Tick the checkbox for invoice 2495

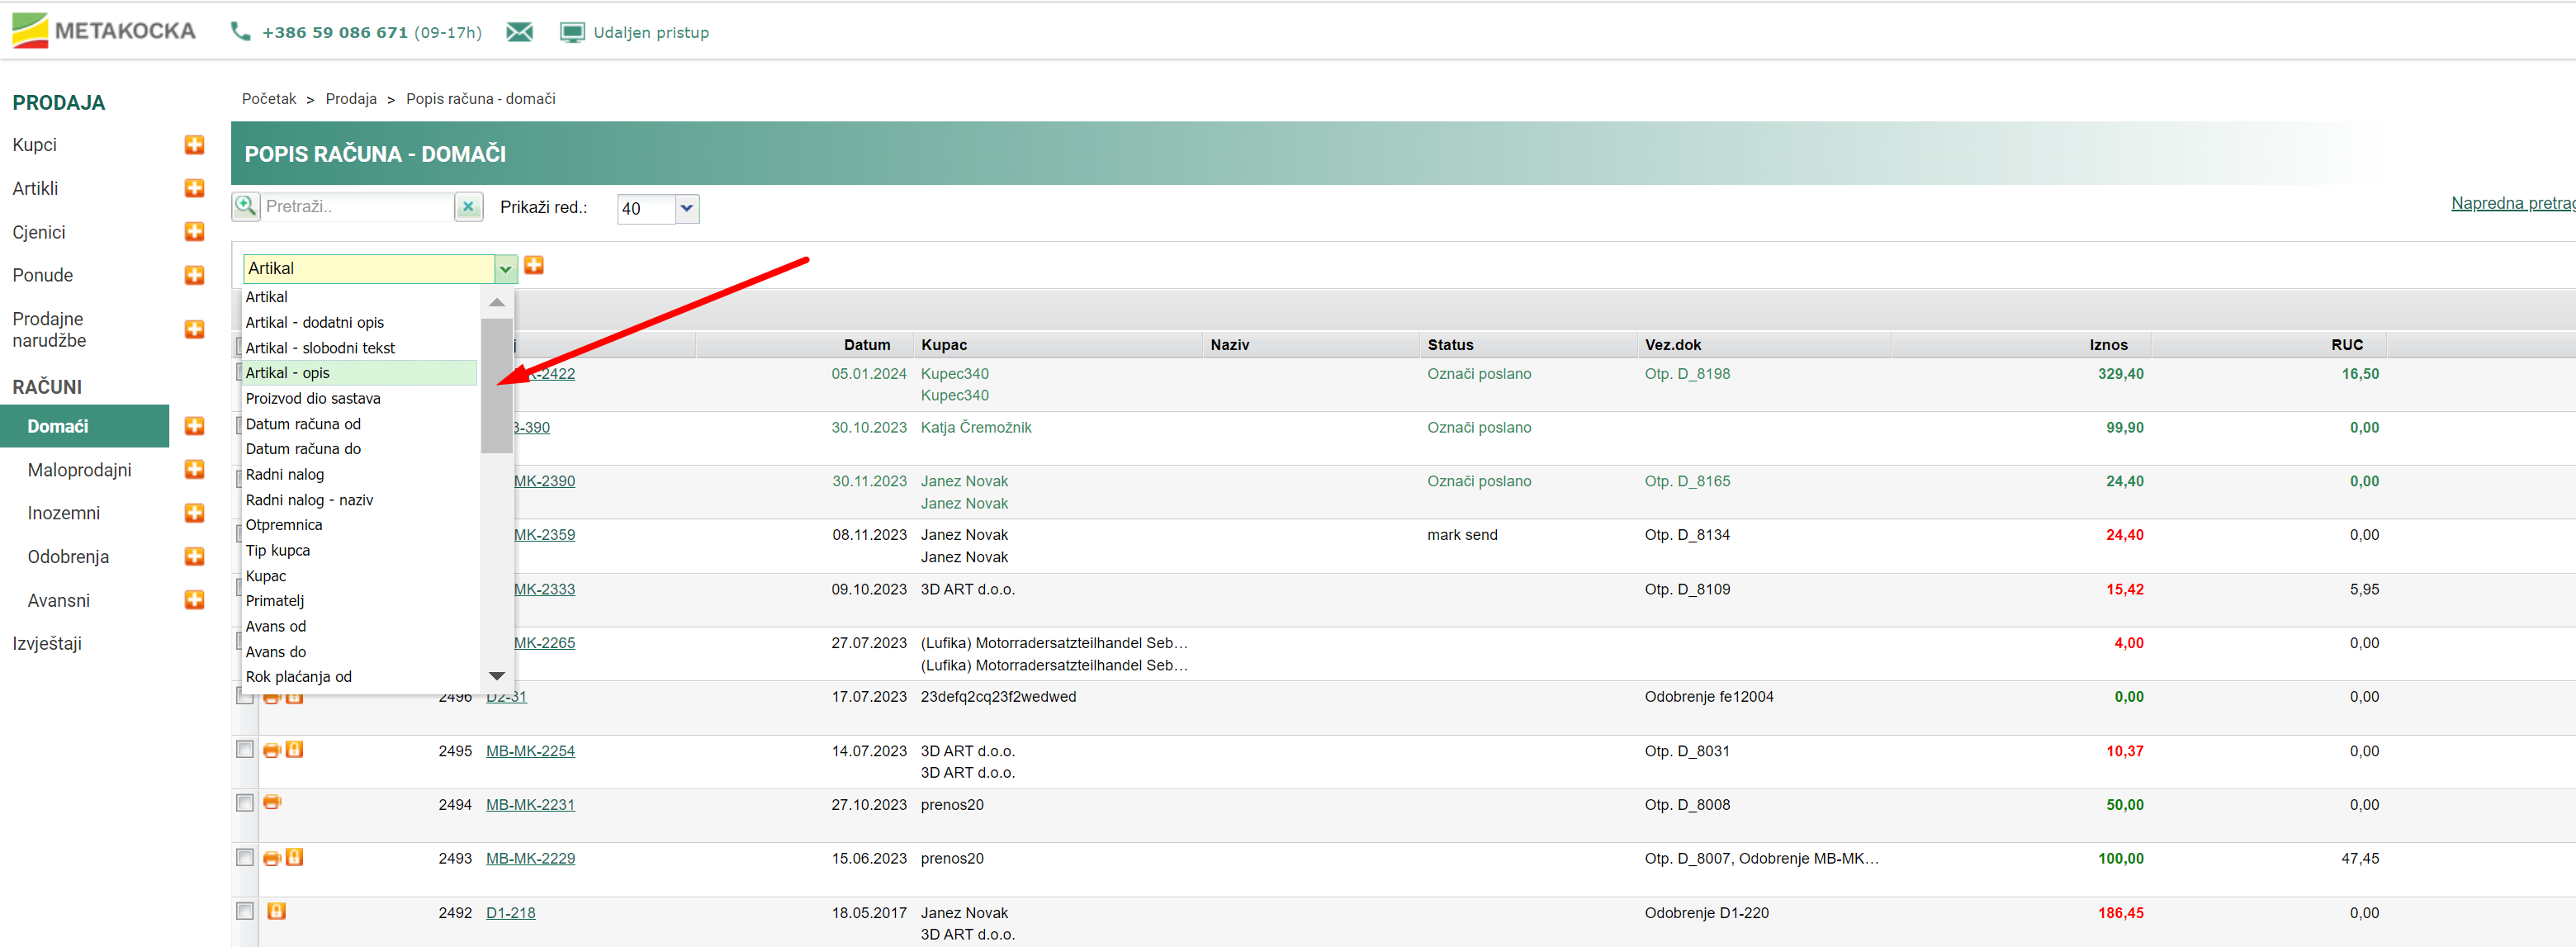coord(245,749)
